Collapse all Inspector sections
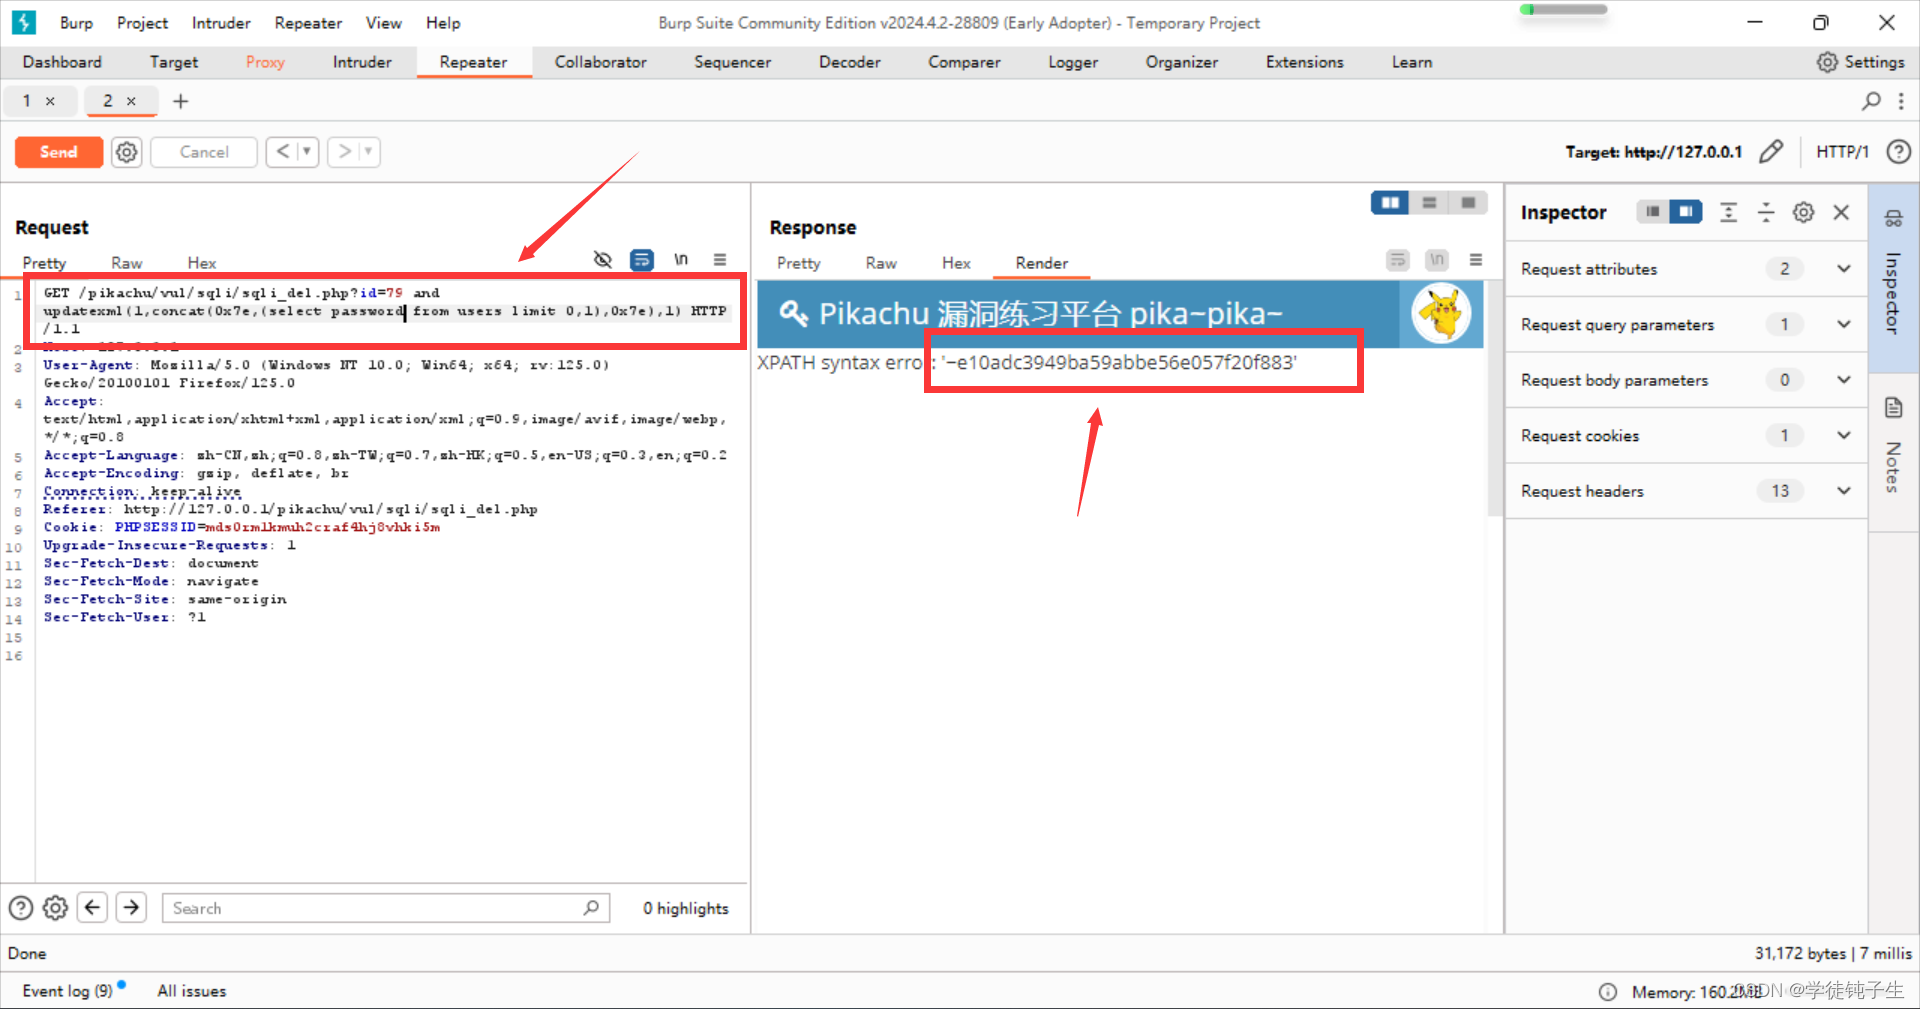Viewport: 1920px width, 1009px height. click(1766, 212)
